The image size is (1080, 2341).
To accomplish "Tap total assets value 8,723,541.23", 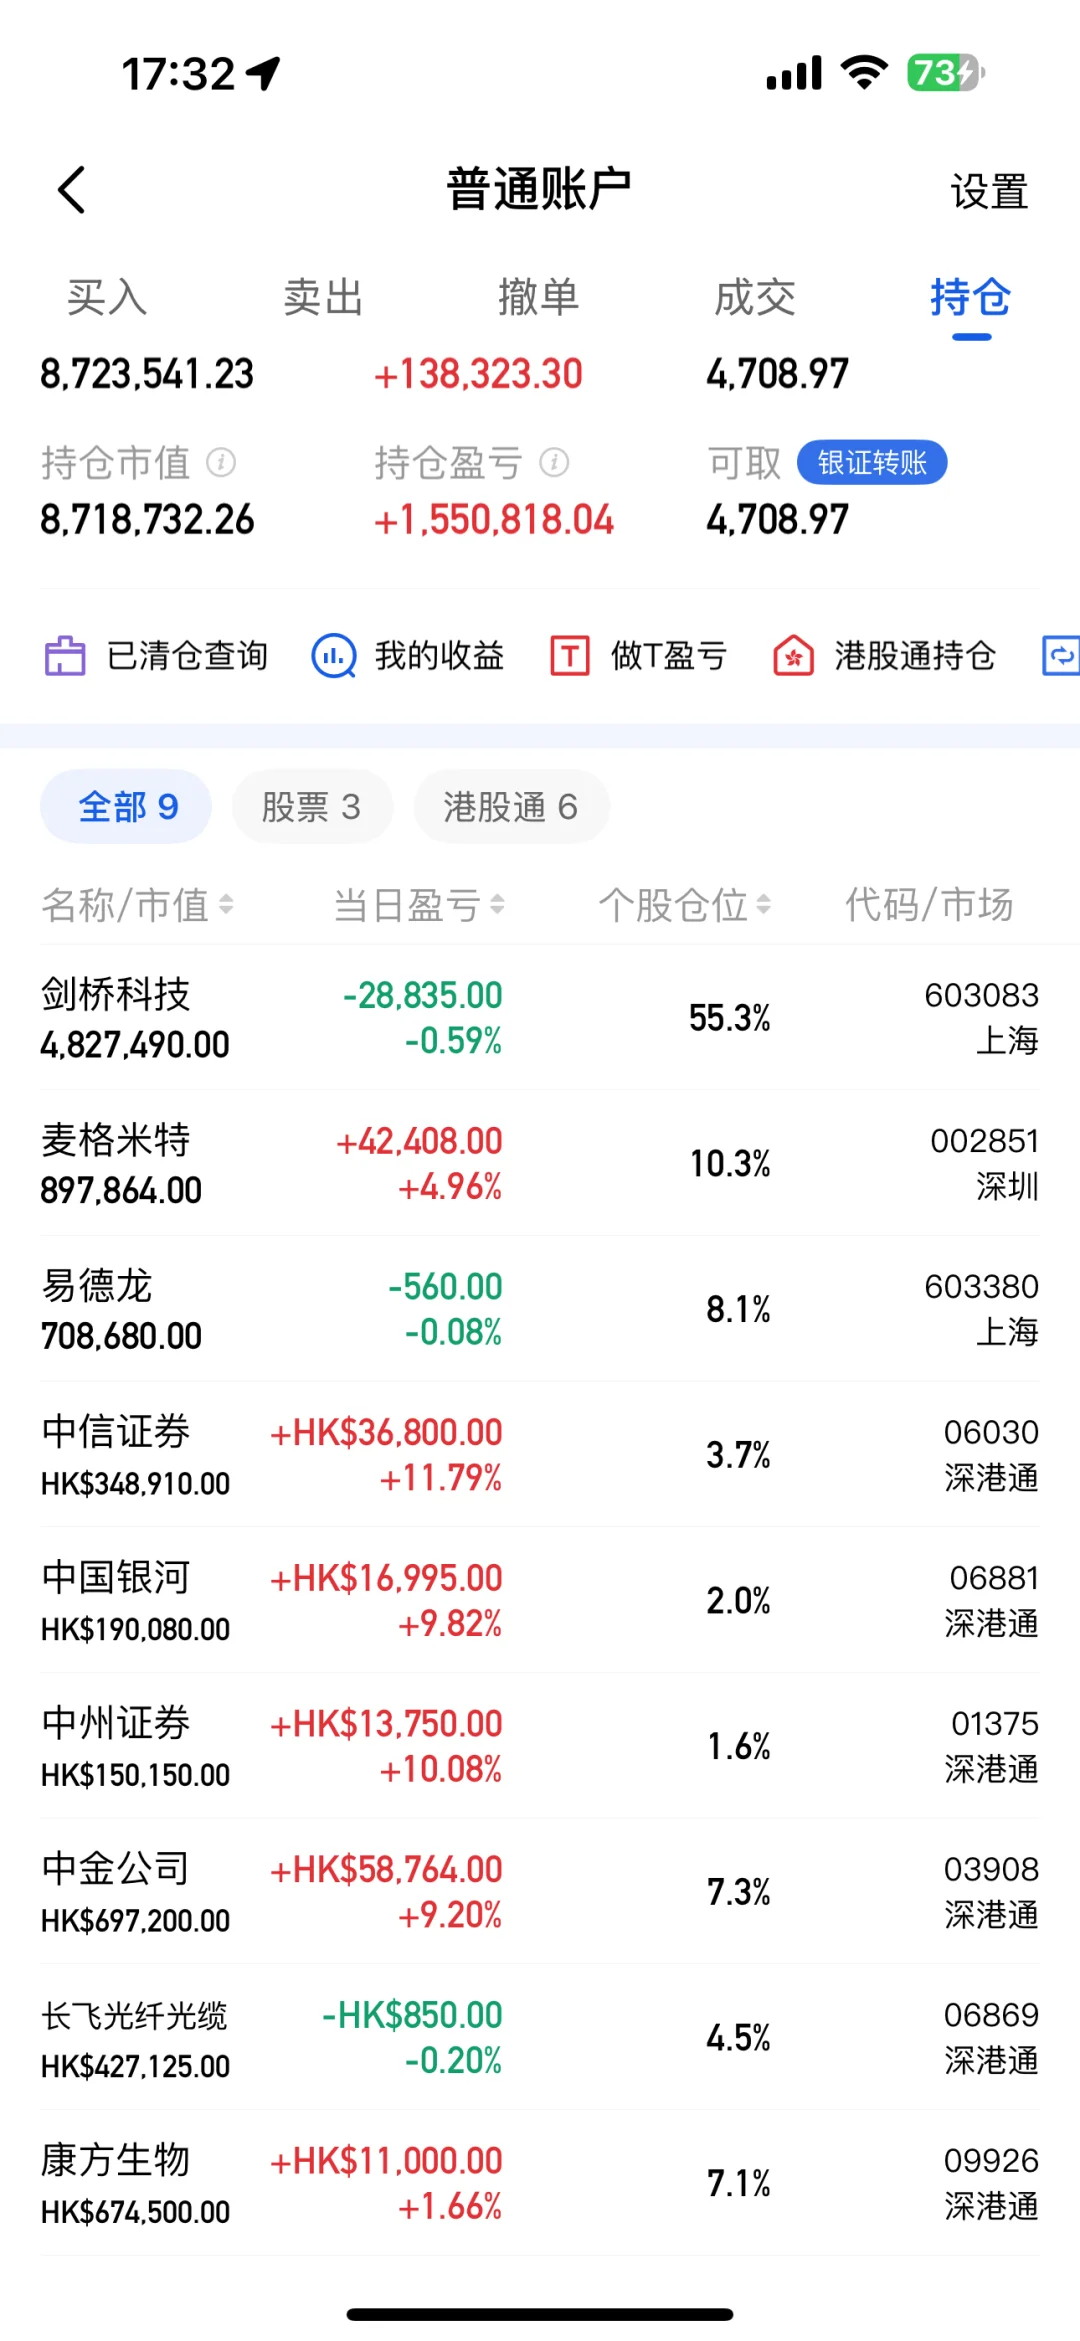I will pos(147,374).
